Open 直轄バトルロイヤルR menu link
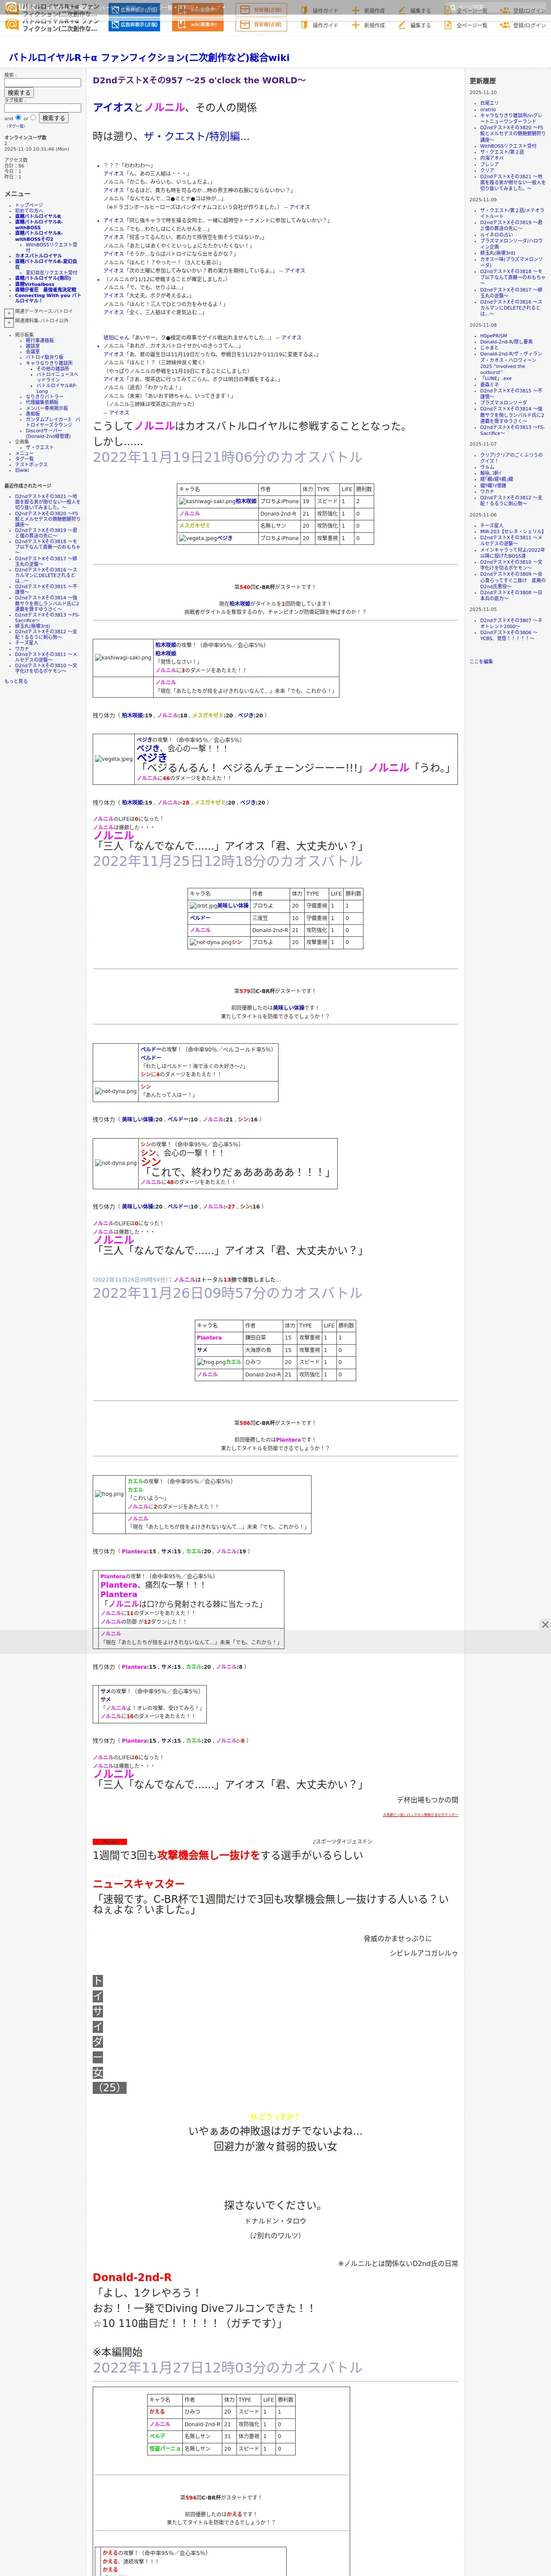551x2576 pixels. [x=38, y=216]
